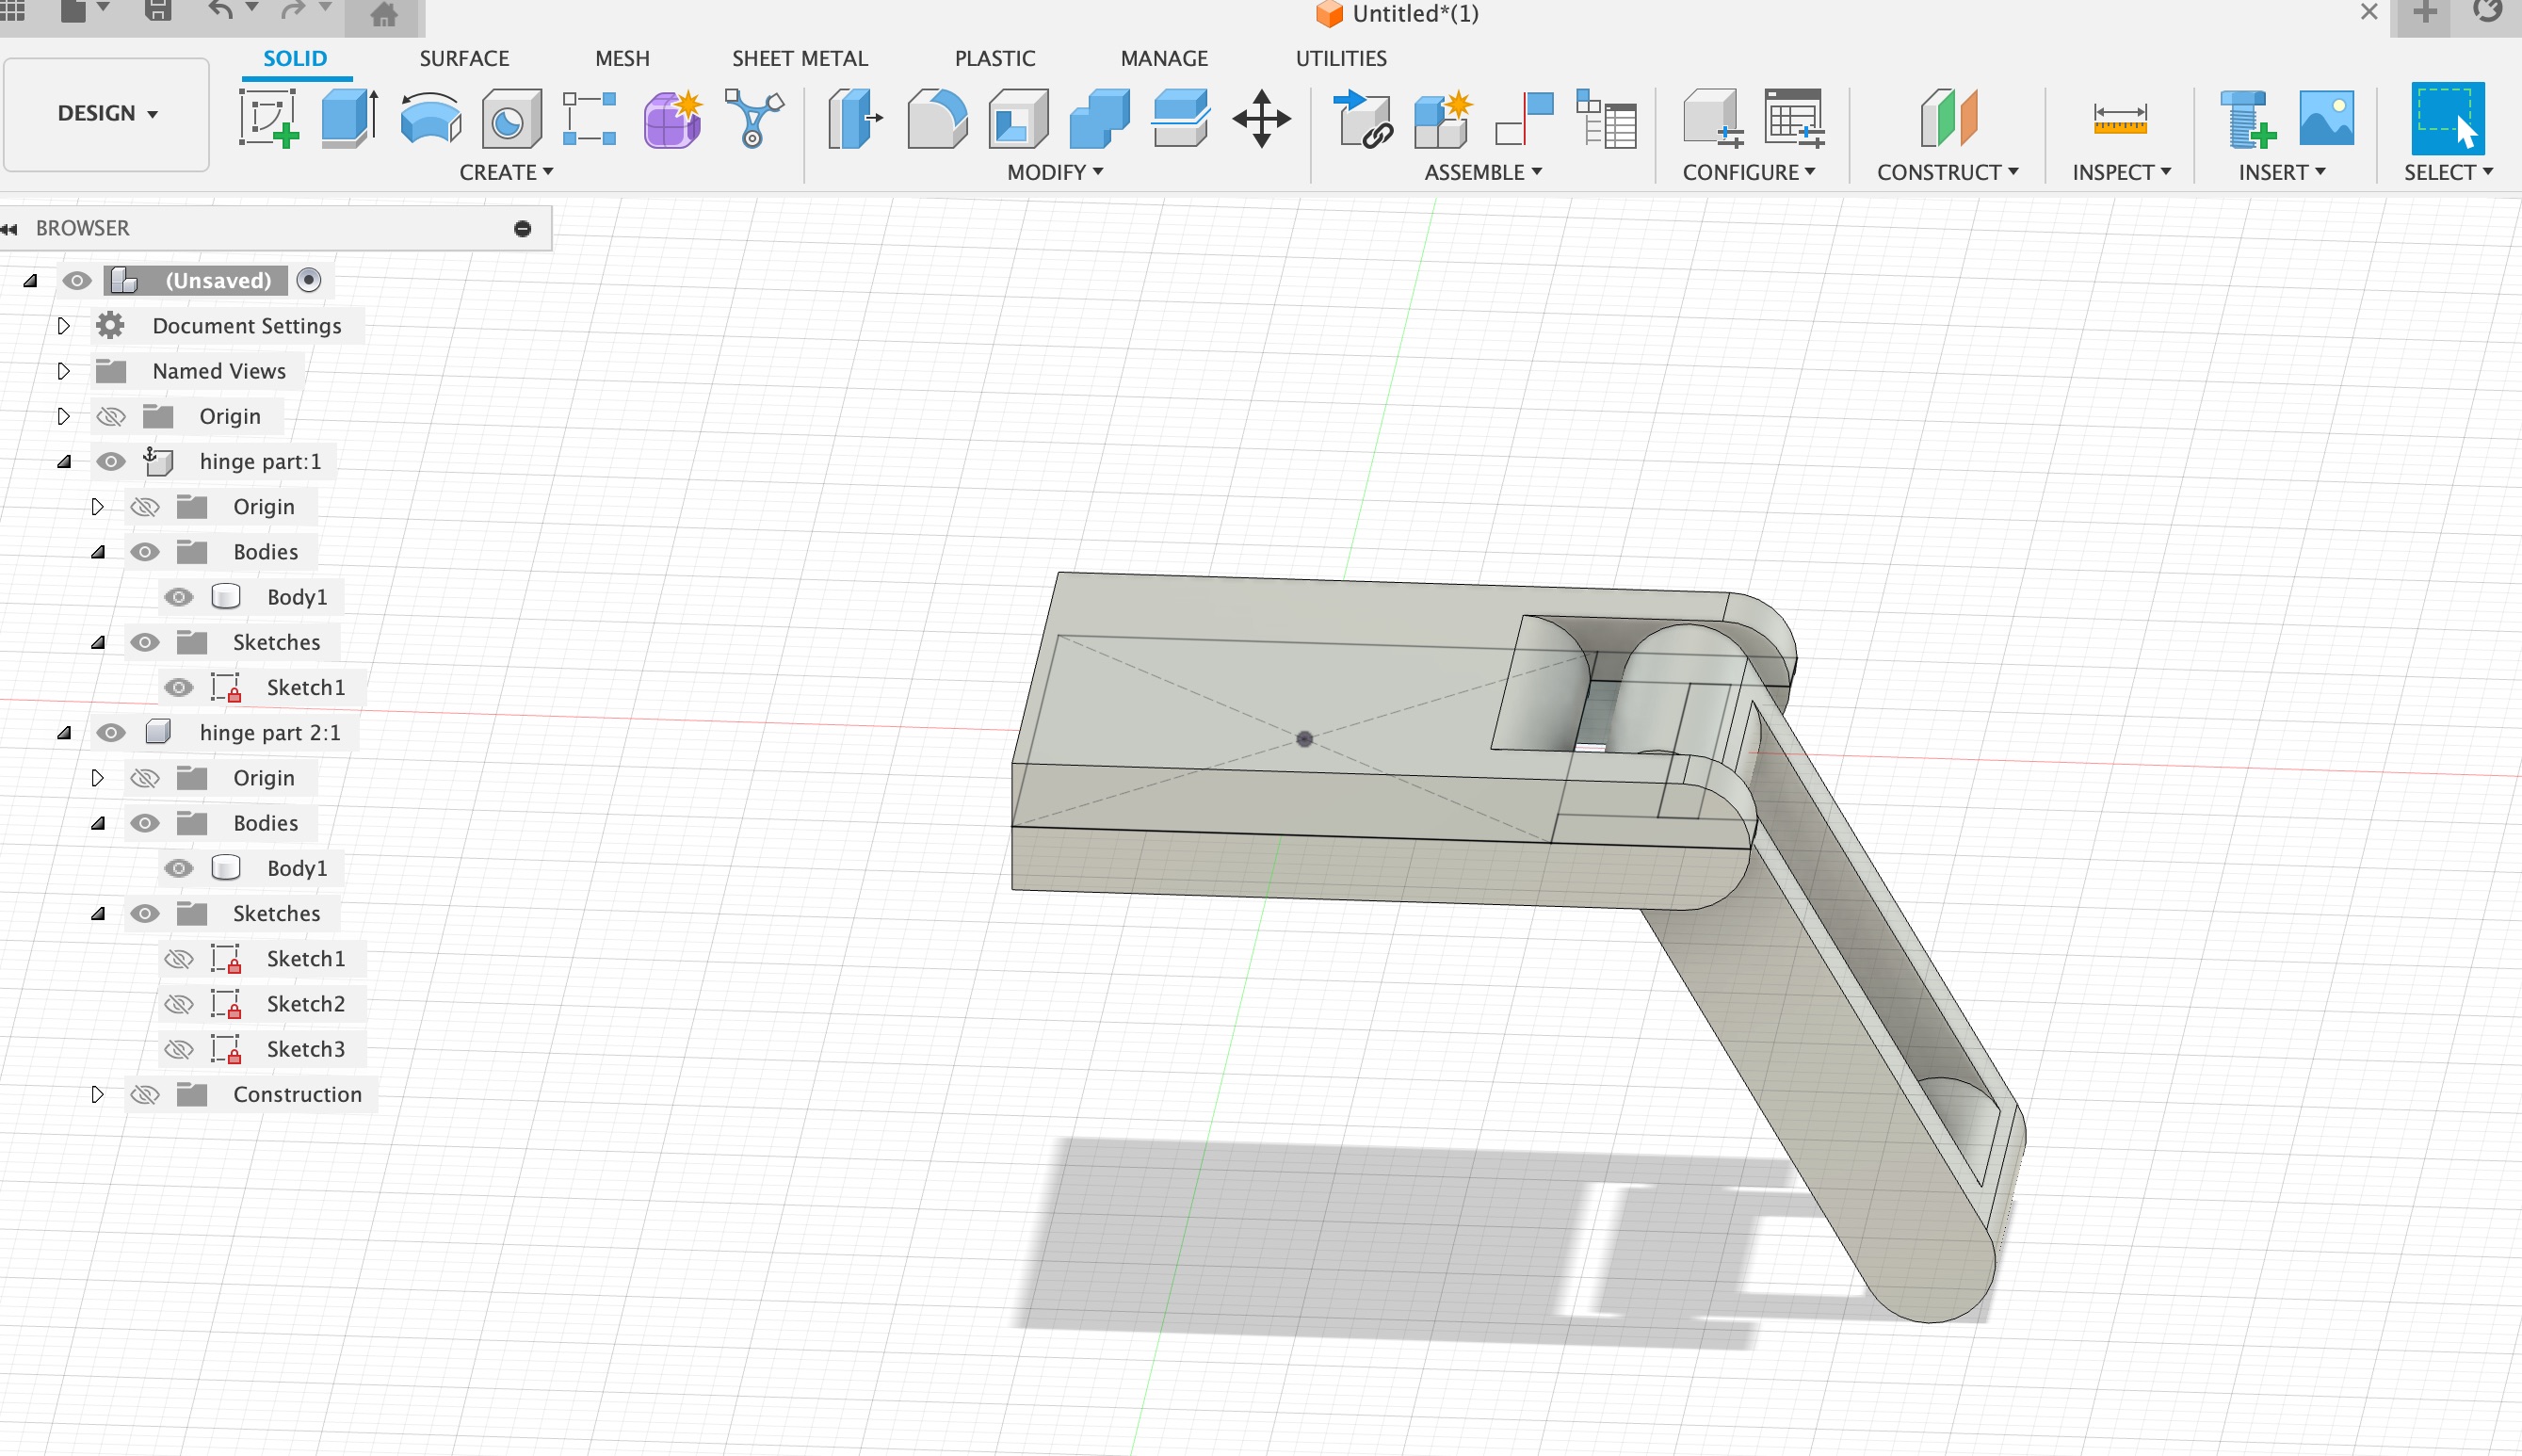Activate the Unsaved root component radio button

[x=309, y=280]
